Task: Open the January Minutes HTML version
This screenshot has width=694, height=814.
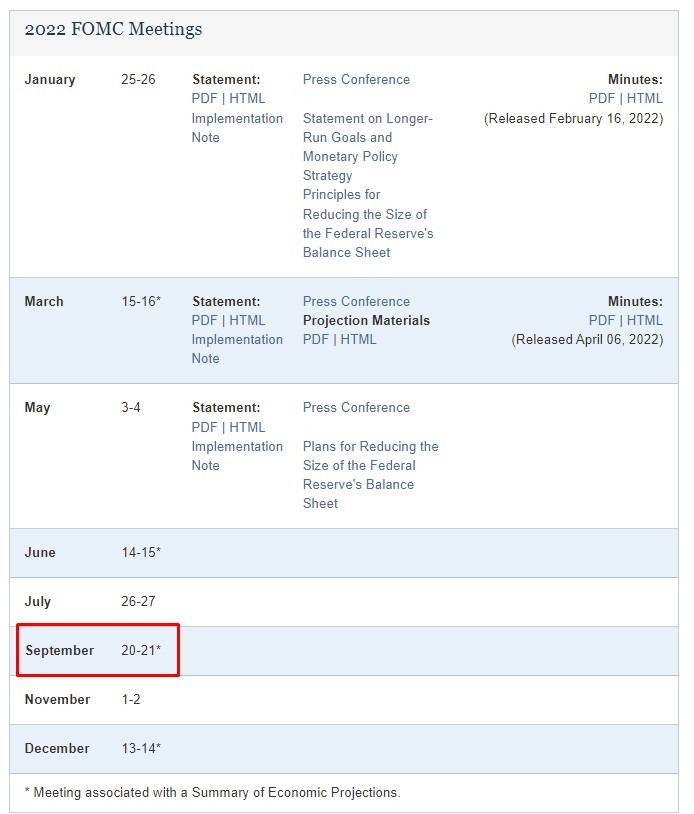Action: pos(646,99)
